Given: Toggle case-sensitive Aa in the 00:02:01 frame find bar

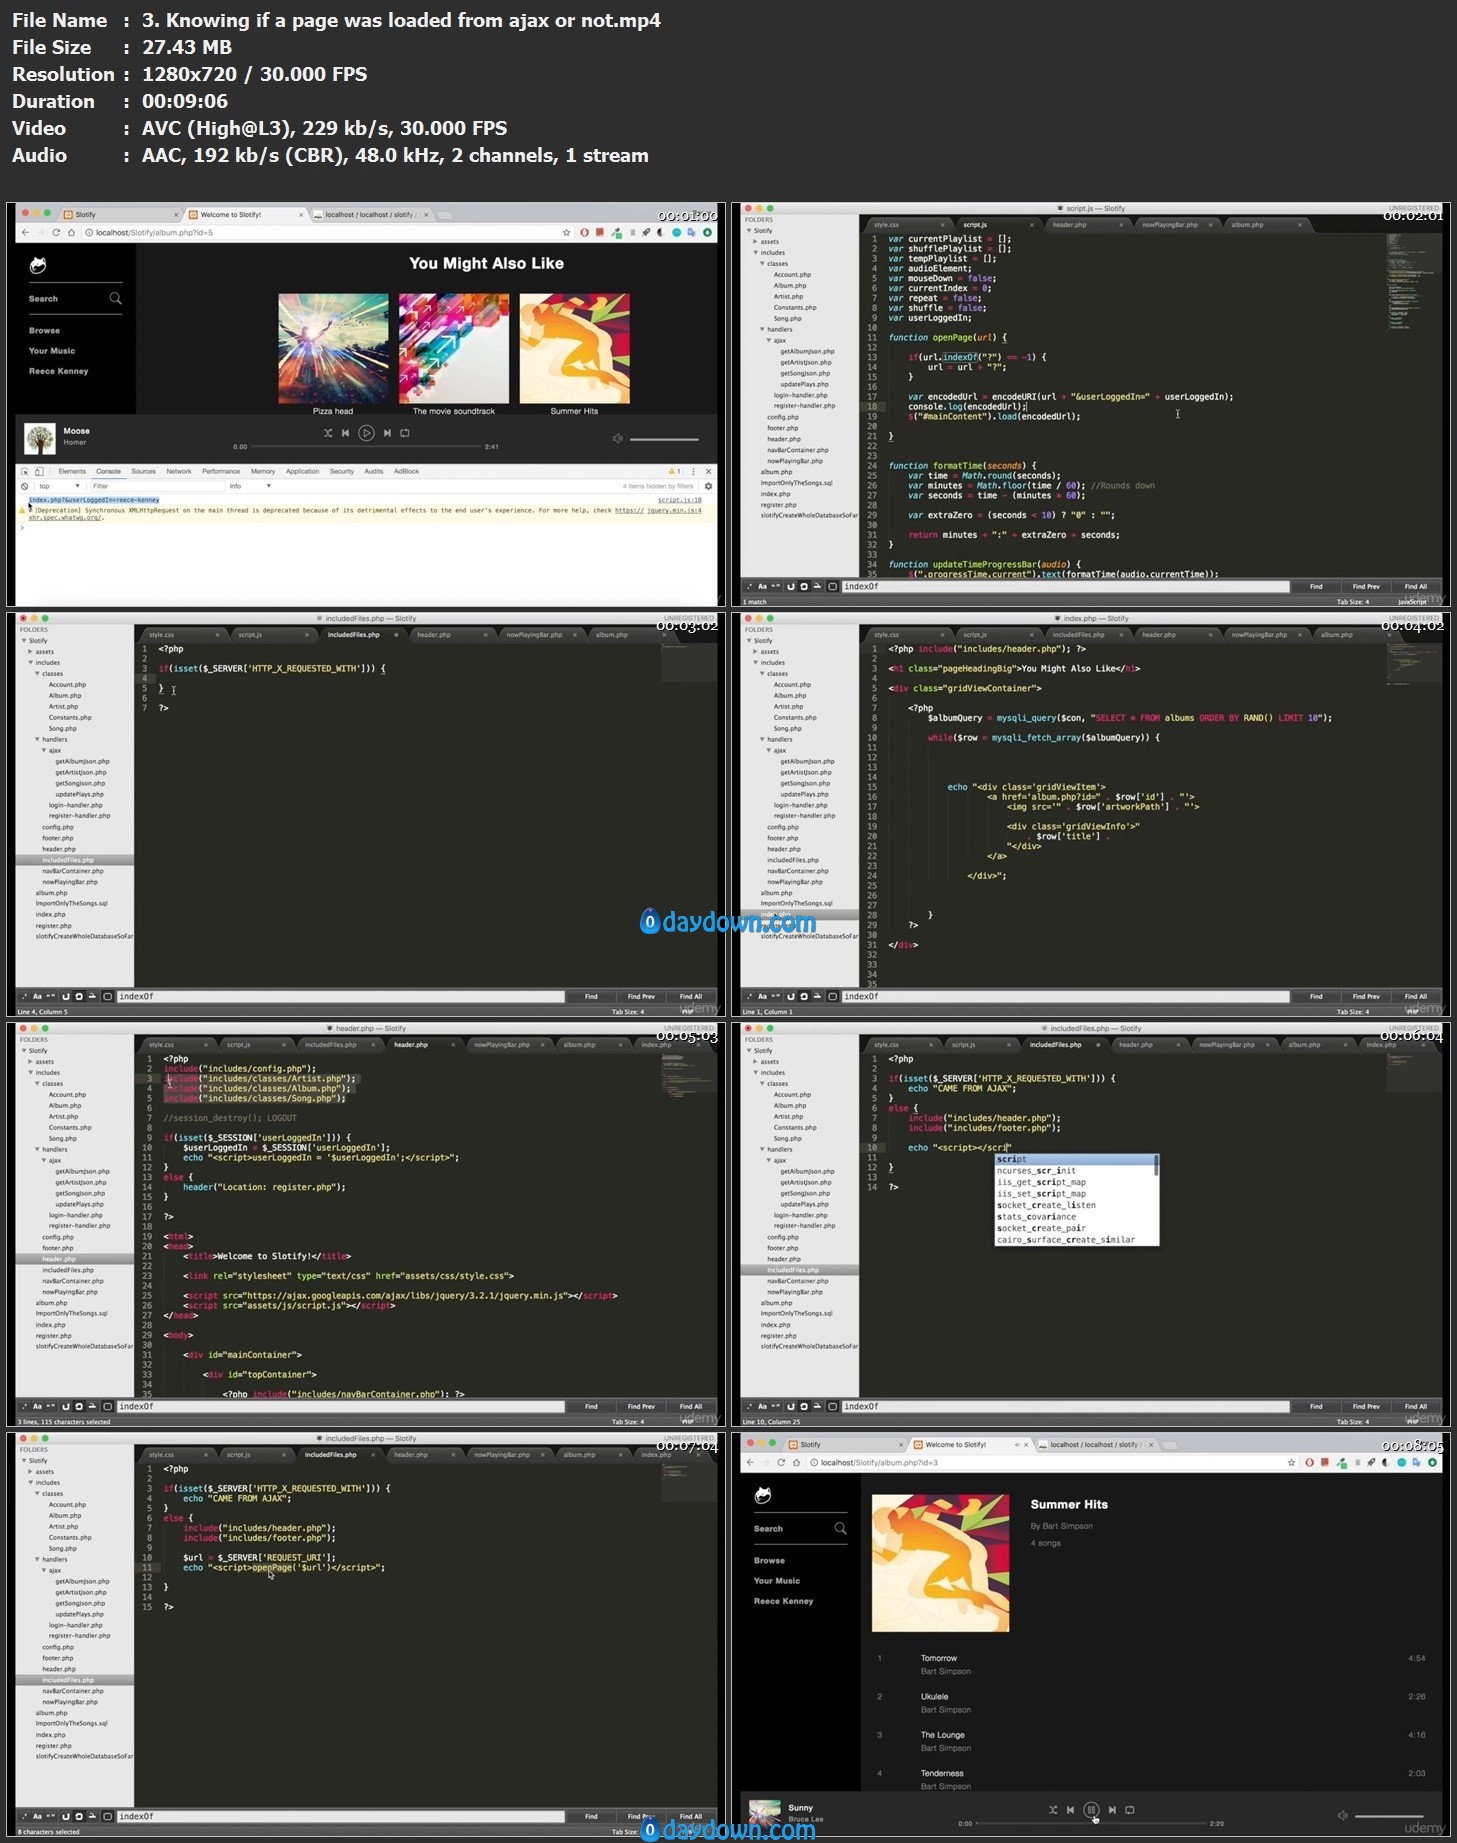Looking at the screenshot, I should coord(762,586).
